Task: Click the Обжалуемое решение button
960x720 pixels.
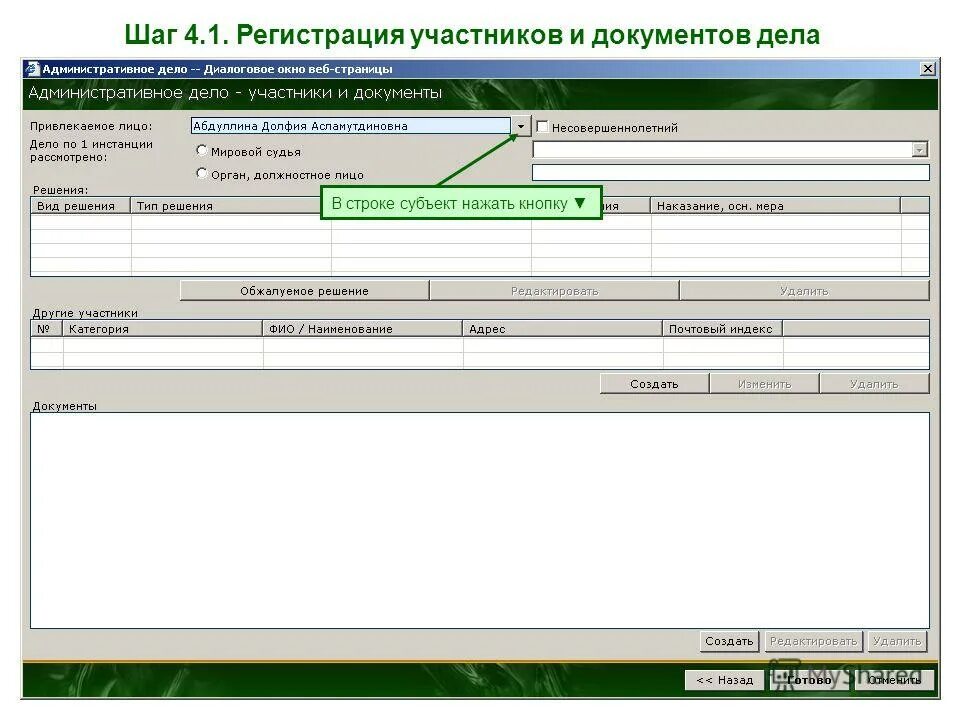Action: pyautogui.click(x=303, y=290)
